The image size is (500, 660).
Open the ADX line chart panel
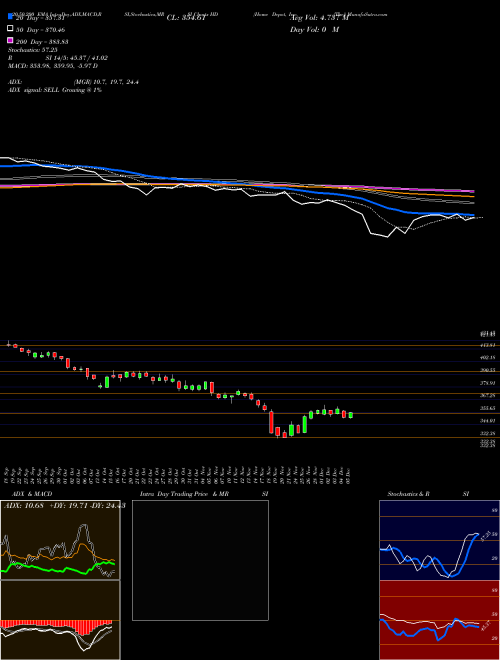click(60, 540)
